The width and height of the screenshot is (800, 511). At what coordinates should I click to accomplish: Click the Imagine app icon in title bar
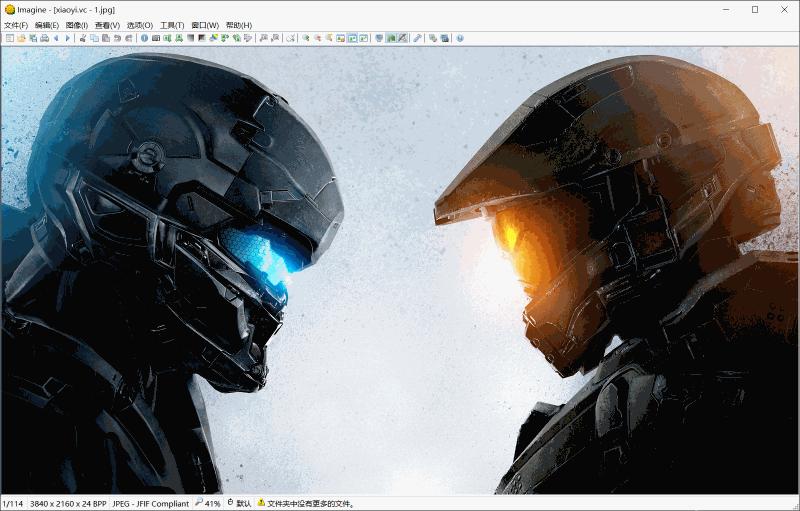click(9, 9)
